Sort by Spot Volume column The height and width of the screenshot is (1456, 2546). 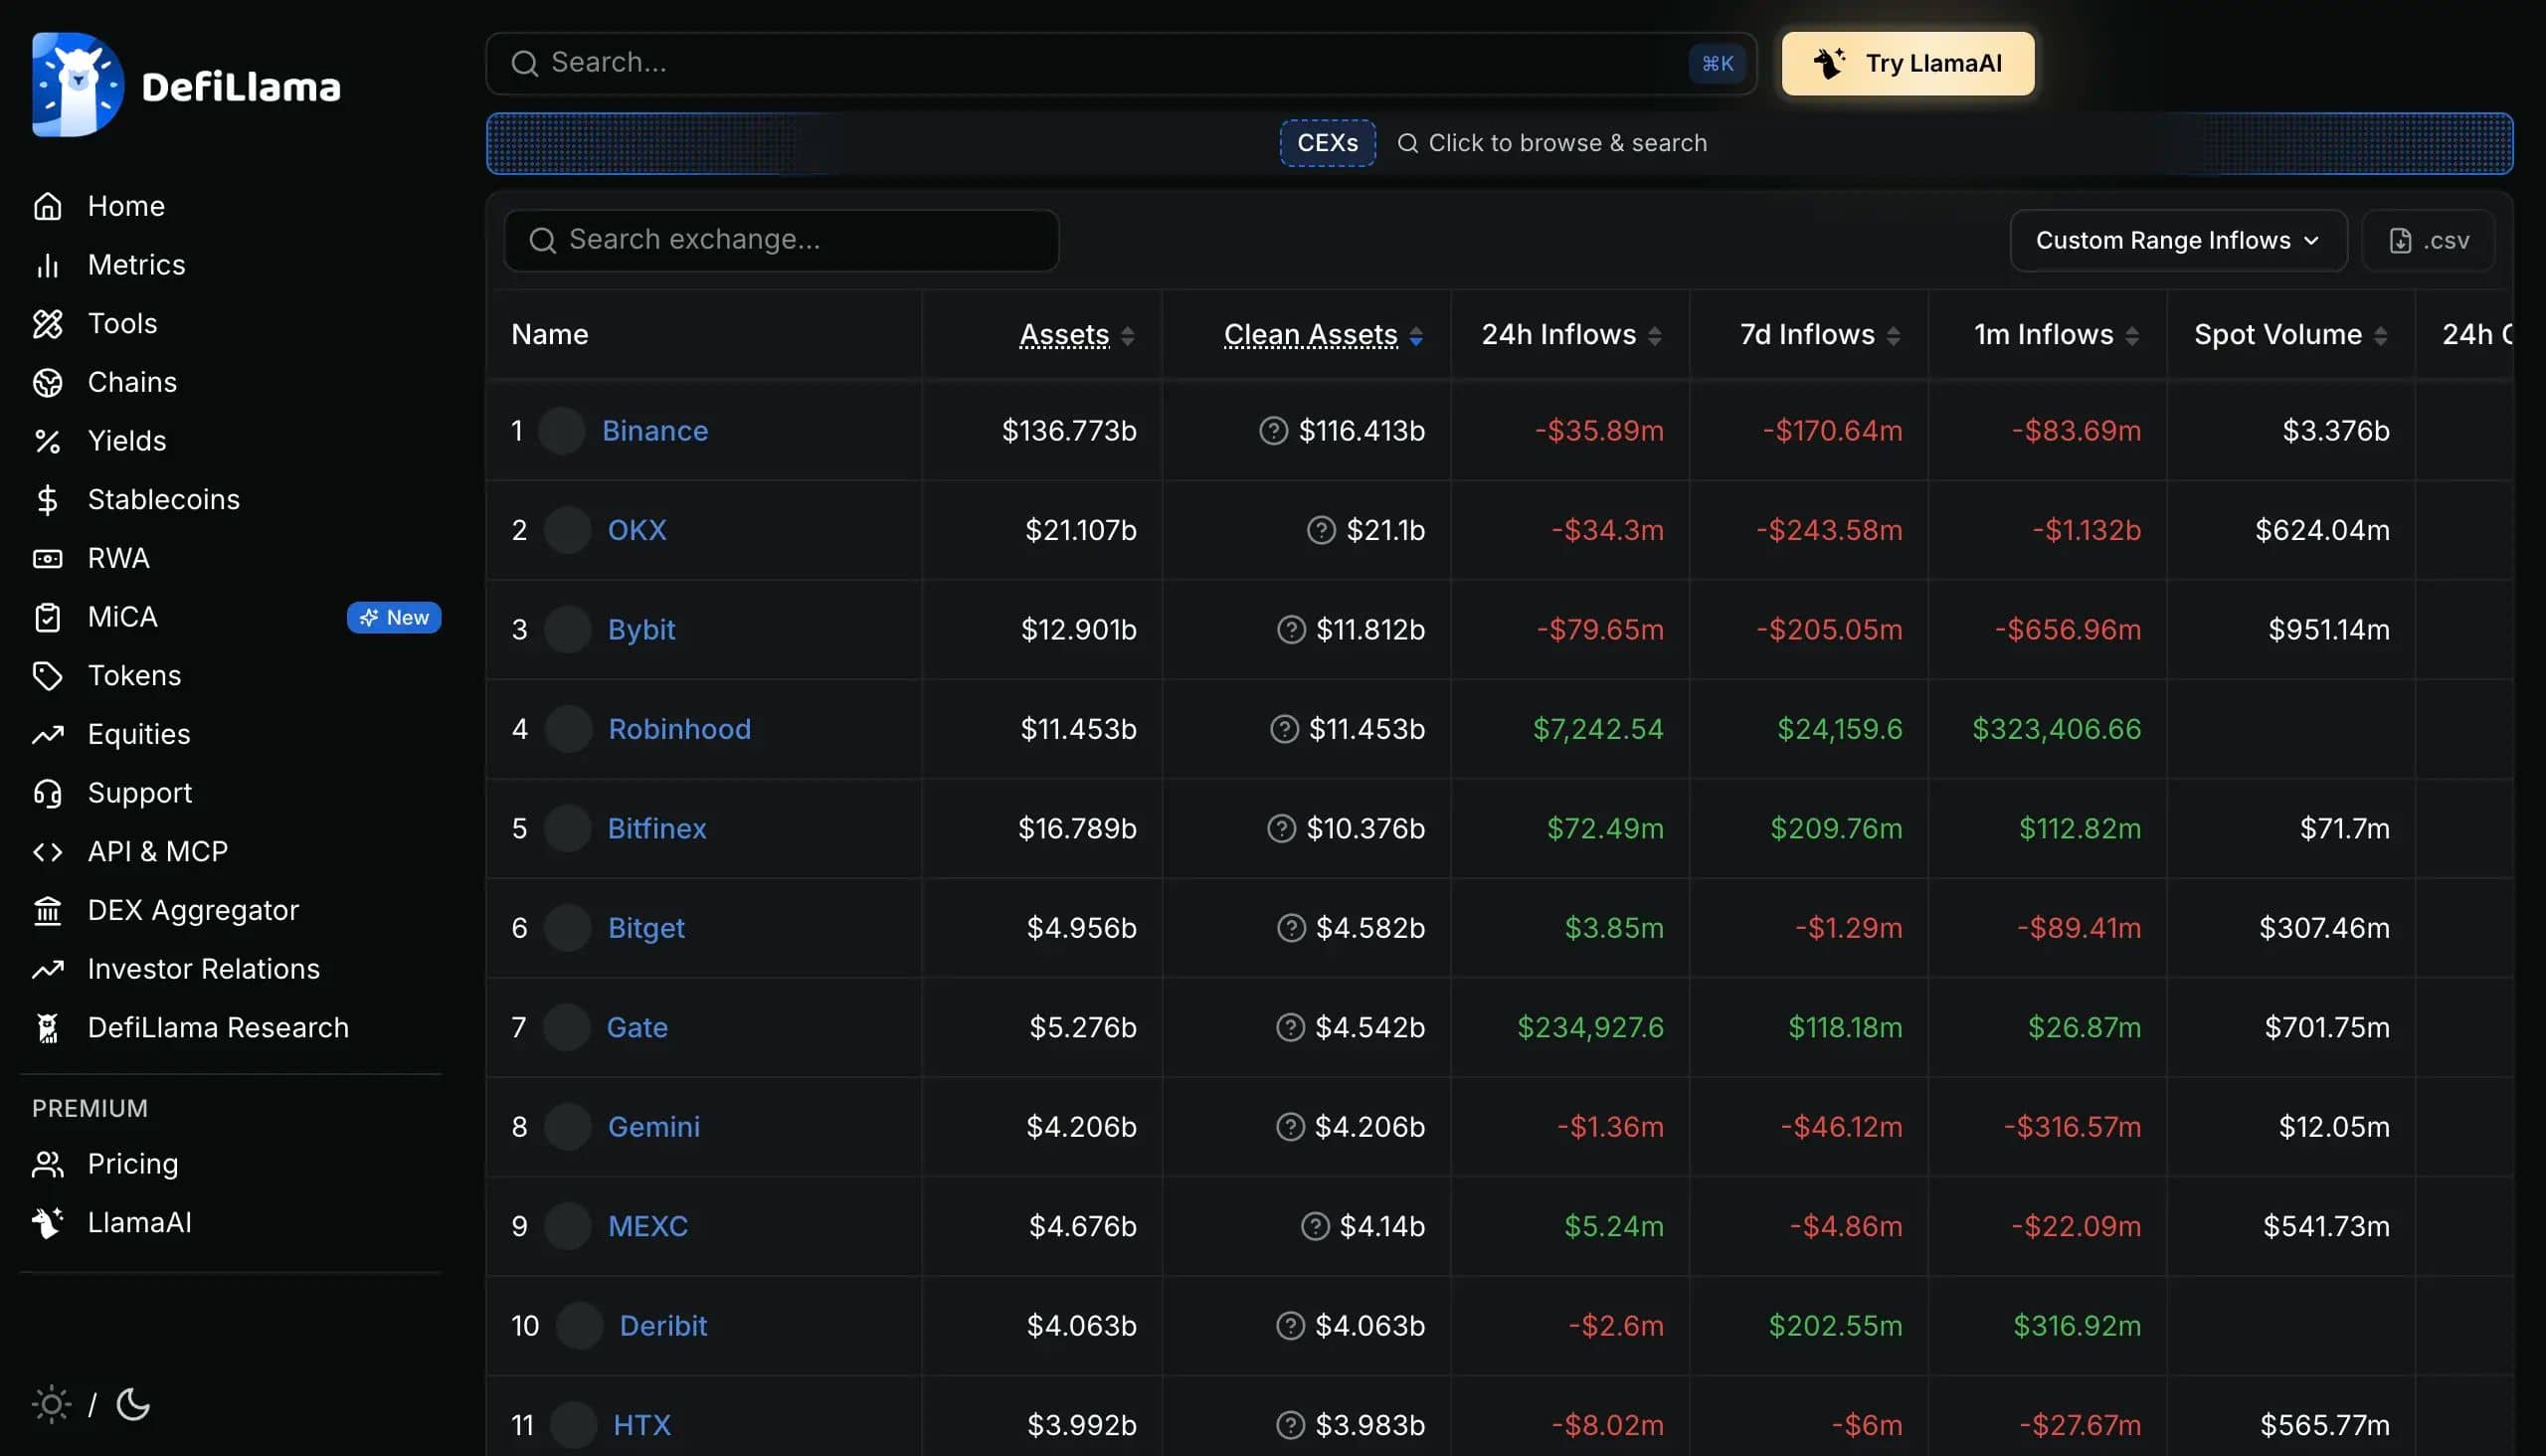[2290, 335]
